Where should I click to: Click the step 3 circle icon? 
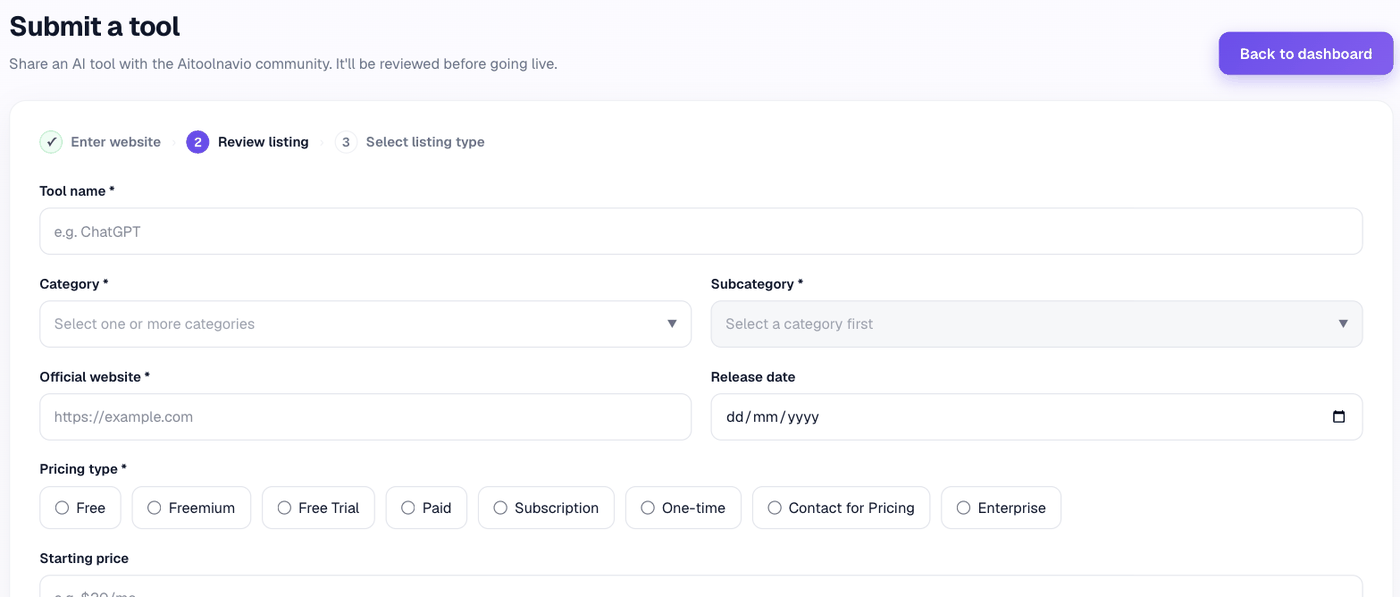[x=346, y=142]
